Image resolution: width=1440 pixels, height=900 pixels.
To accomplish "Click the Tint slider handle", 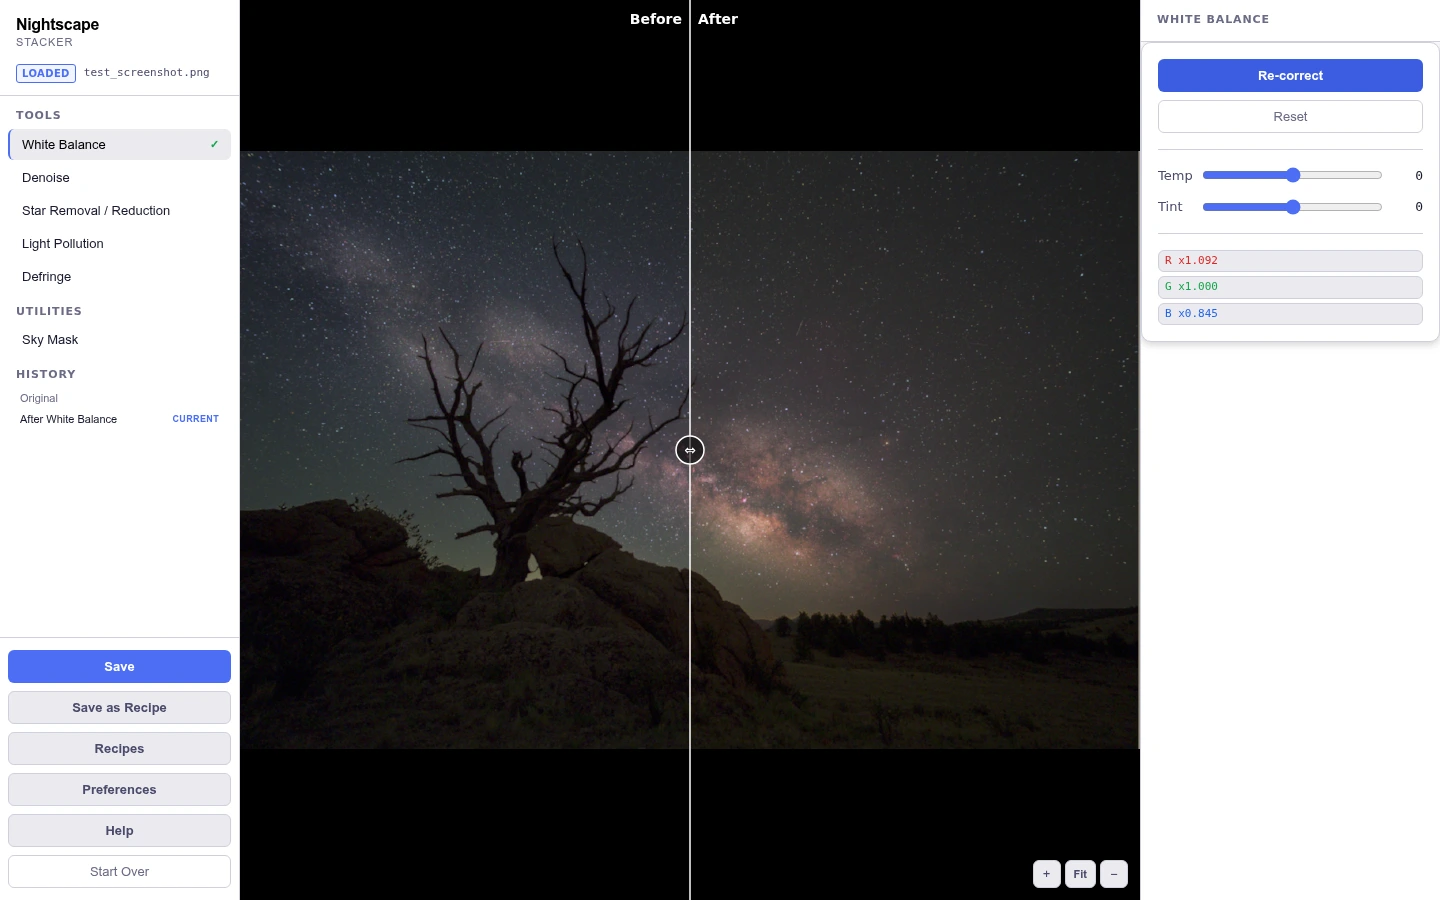I will (x=1293, y=207).
